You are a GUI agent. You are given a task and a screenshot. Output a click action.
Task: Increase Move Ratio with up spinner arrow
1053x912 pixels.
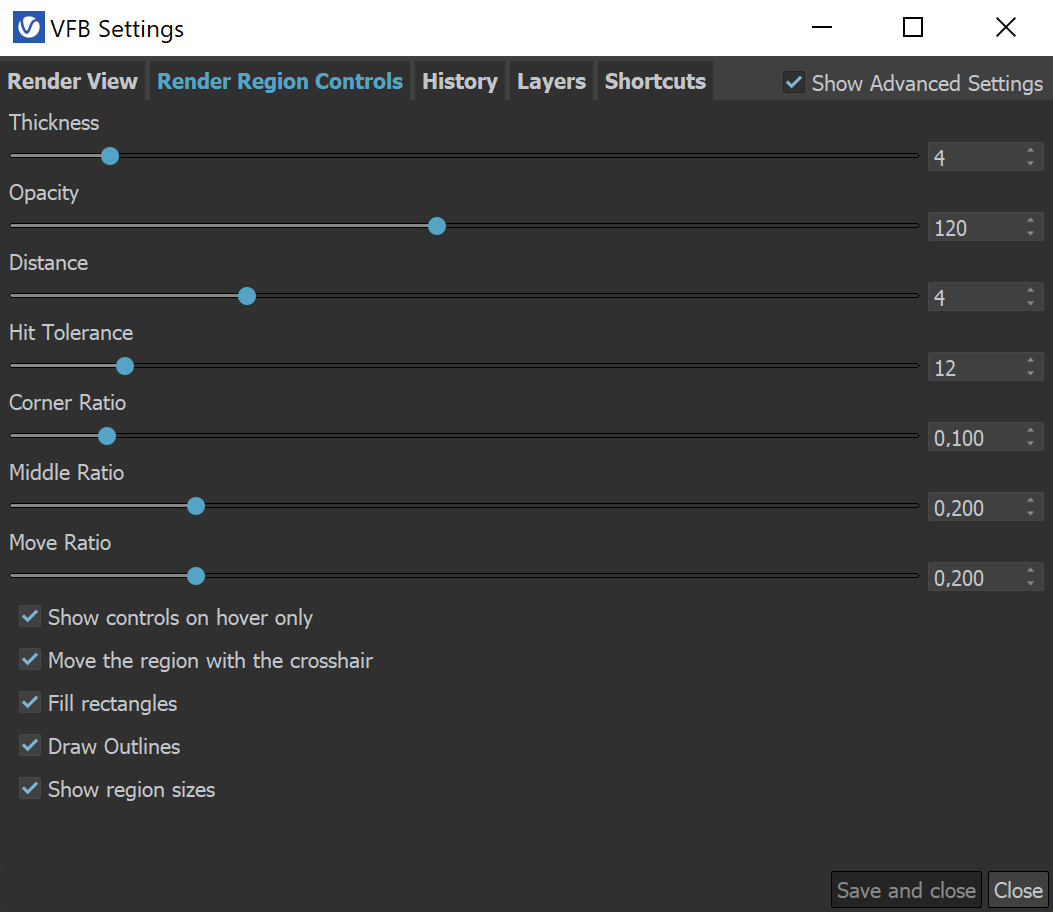pyautogui.click(x=1030, y=569)
